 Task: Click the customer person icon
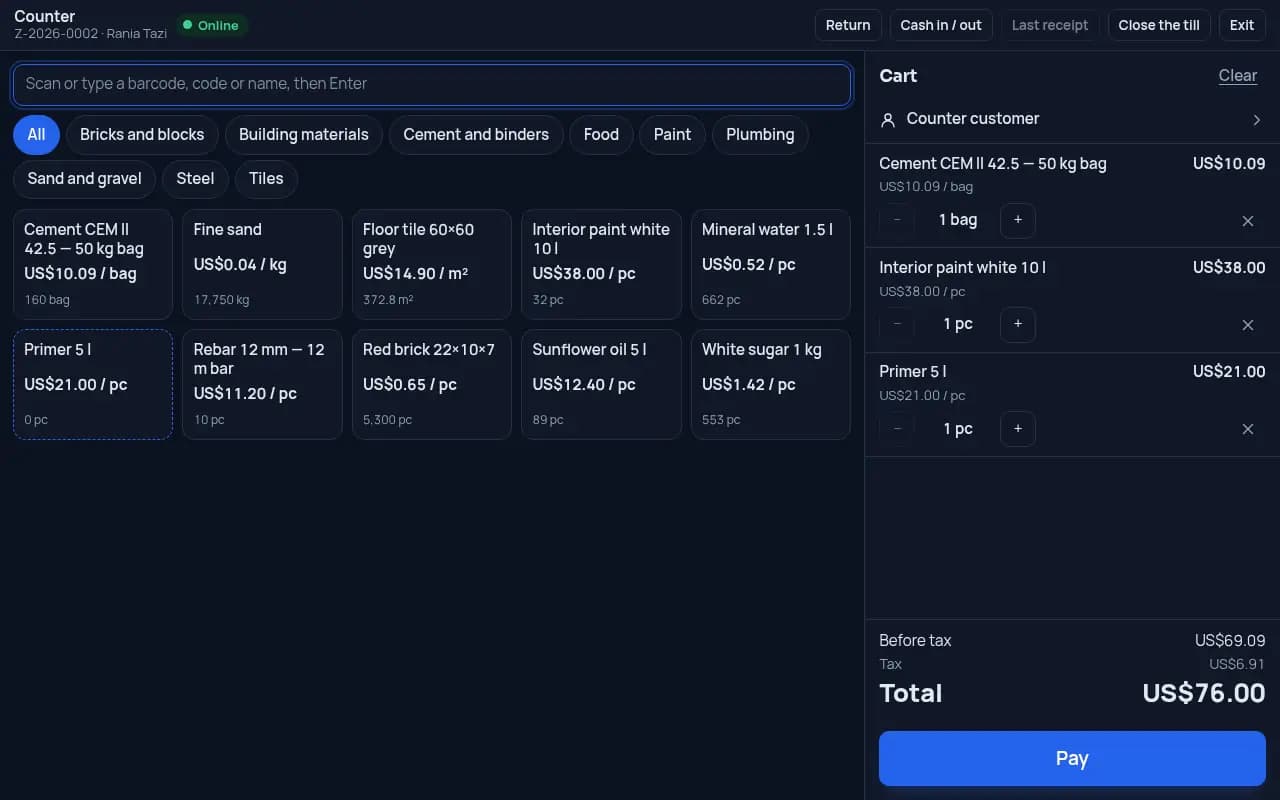(x=887, y=120)
